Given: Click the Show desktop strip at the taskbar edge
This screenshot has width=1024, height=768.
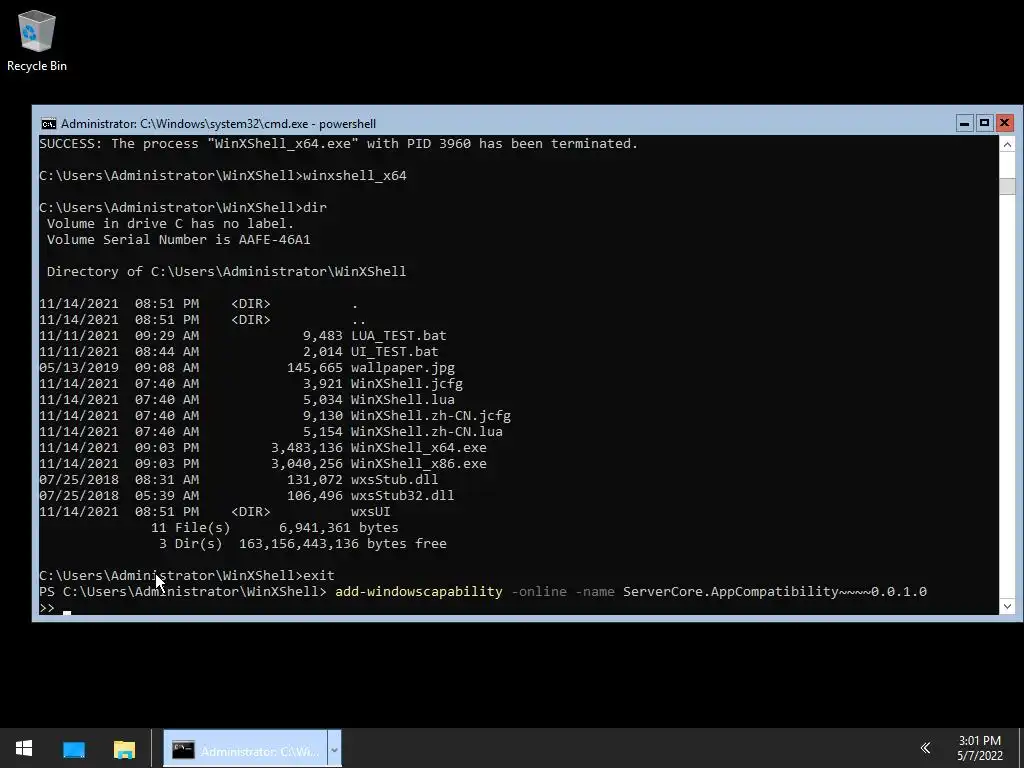Looking at the screenshot, I should pos(1021,748).
